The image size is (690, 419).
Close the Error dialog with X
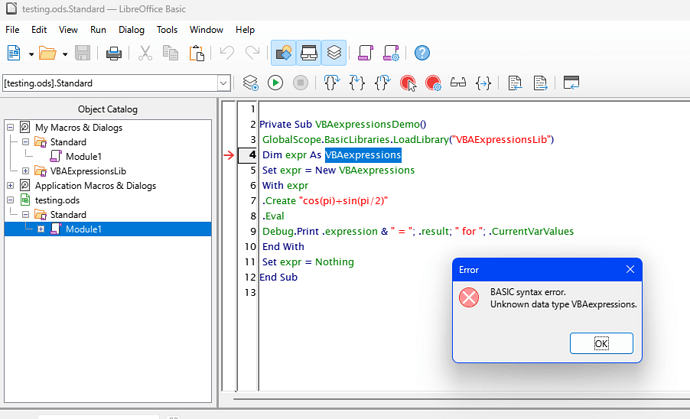point(630,269)
